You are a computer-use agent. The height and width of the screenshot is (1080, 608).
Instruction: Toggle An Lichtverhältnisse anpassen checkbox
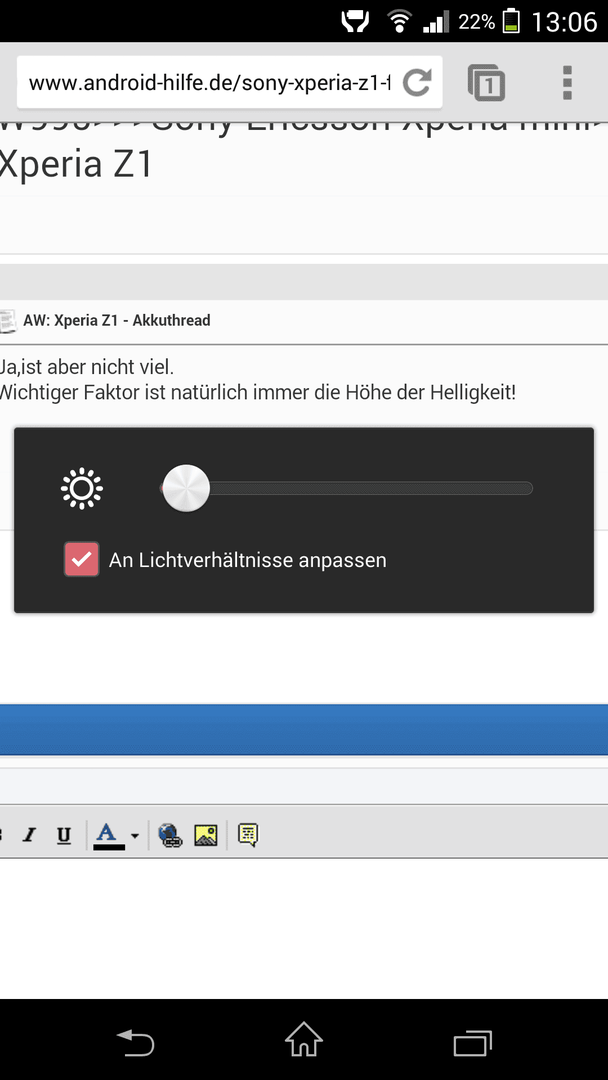click(81, 559)
